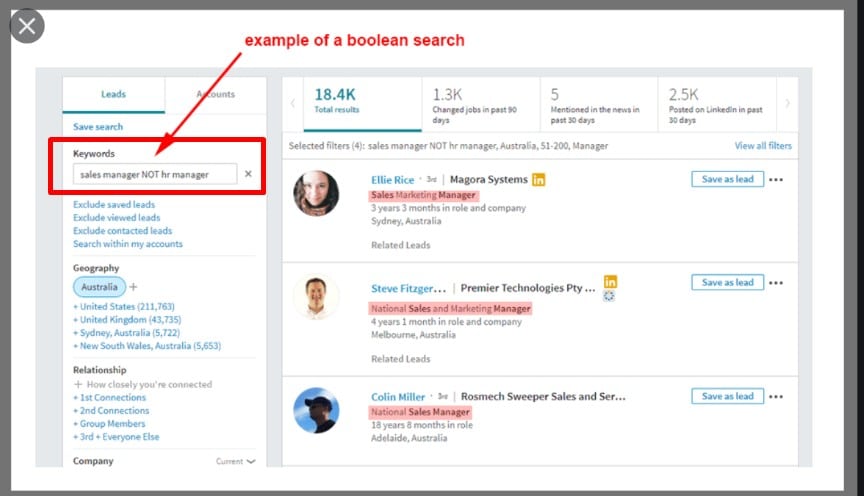864x496 pixels.
Task: Open Steve Fitzger... profile name
Action: coord(408,288)
